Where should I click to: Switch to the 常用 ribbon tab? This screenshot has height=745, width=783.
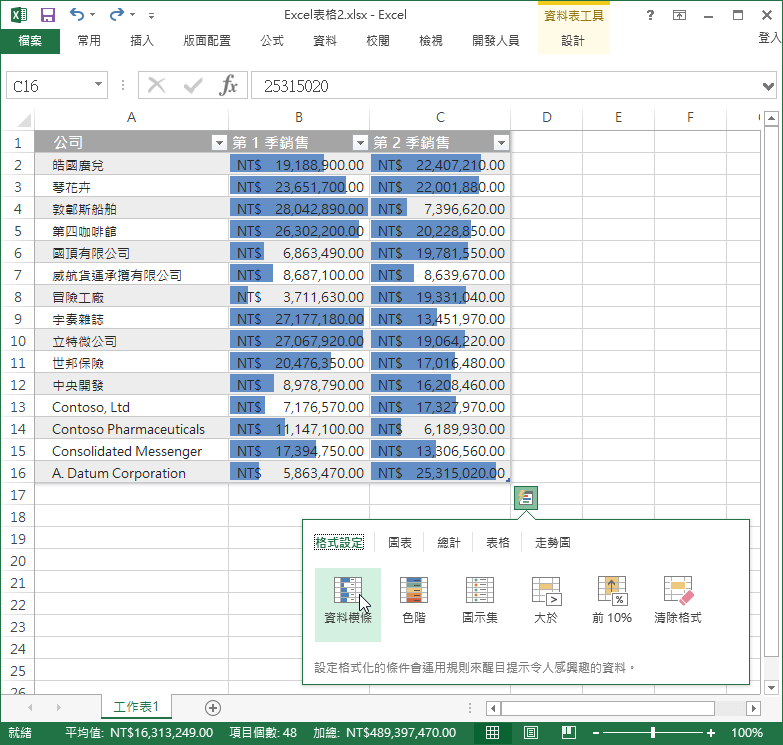89,41
